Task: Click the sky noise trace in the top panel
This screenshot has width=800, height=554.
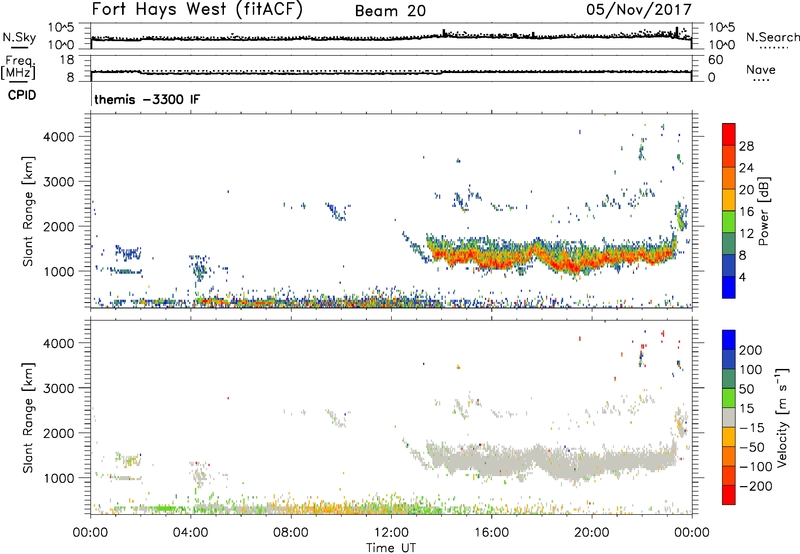Action: click(x=391, y=38)
